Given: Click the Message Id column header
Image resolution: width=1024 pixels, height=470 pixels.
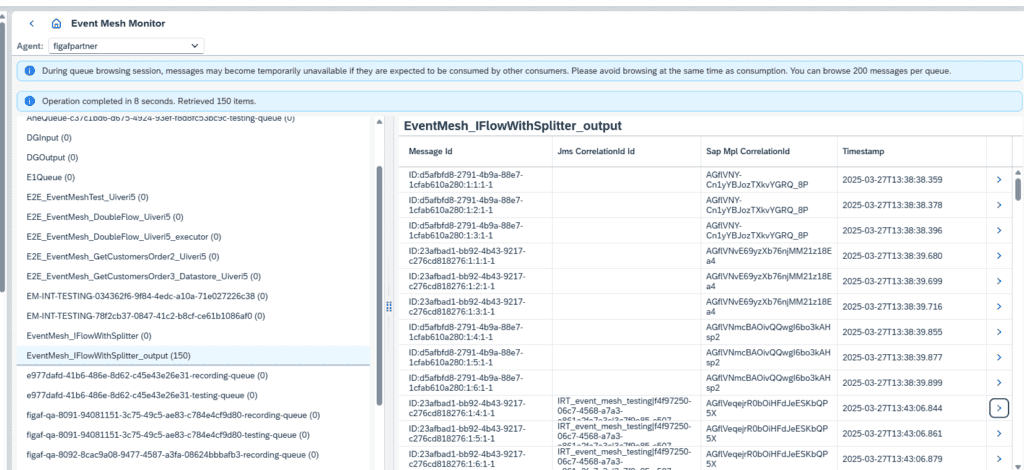Looking at the screenshot, I should click(x=475, y=151).
